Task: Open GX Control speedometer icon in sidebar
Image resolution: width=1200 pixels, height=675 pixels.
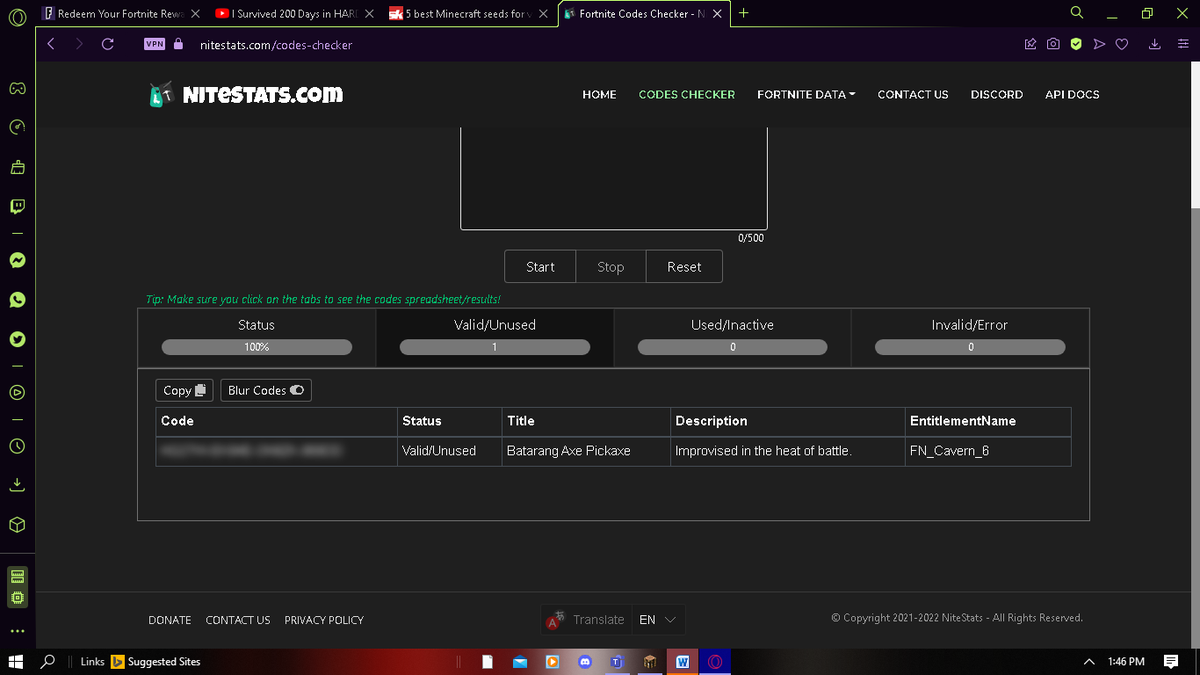Action: (x=17, y=127)
